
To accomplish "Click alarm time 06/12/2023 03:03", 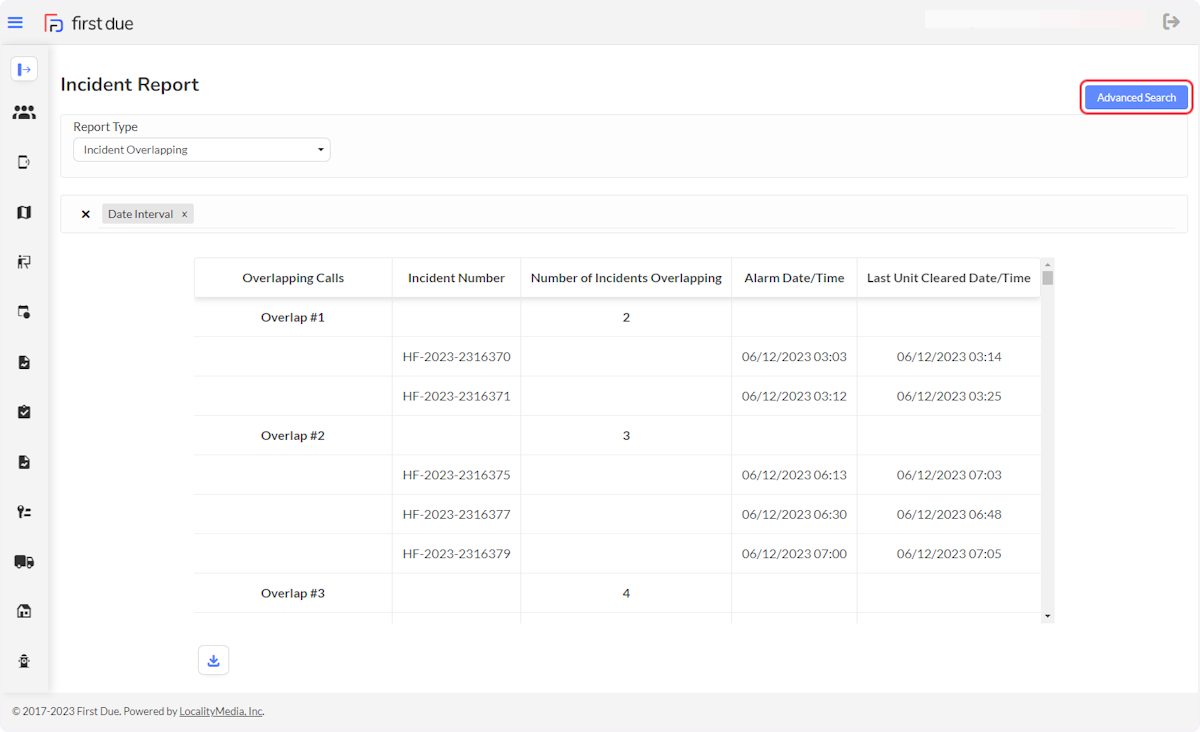I will (x=794, y=356).
